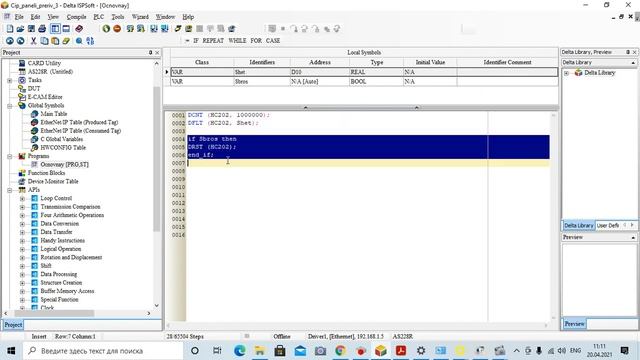
Task: Open Windows Start menu
Action: coord(11,351)
